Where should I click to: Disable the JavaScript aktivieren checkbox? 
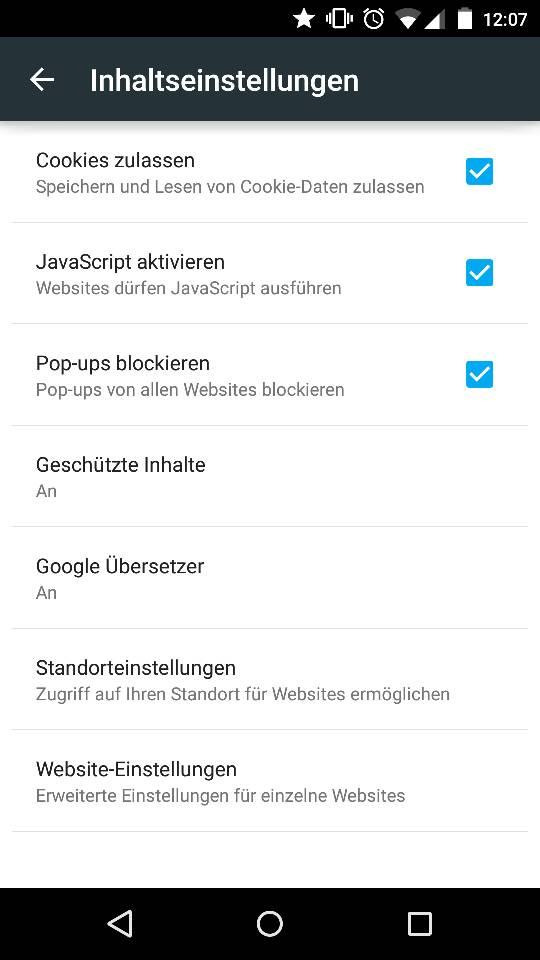click(x=479, y=272)
